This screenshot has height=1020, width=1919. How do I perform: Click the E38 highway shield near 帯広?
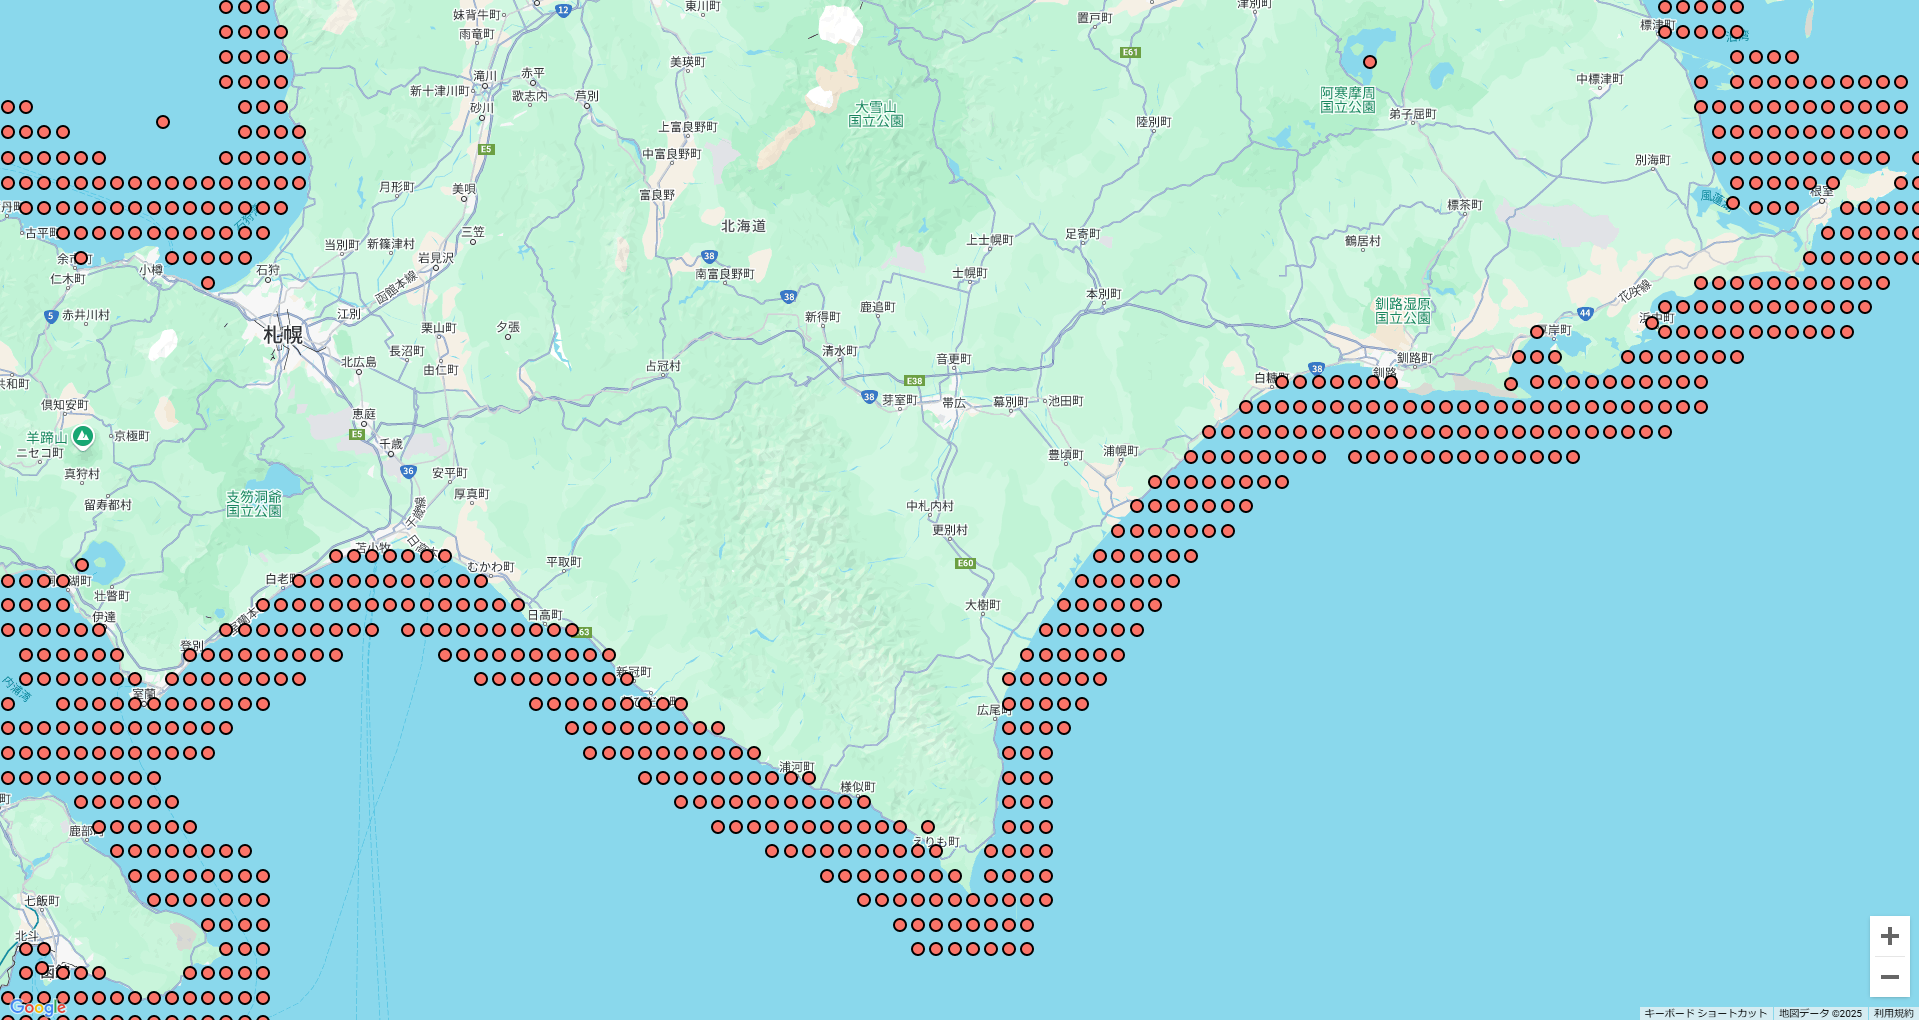click(914, 381)
